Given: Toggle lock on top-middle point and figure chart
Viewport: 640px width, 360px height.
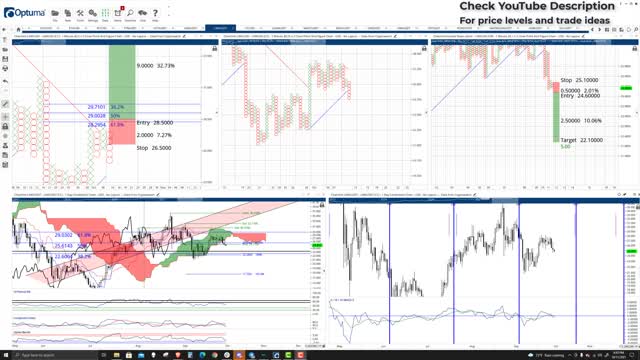Looking at the screenshot, I should (424, 49).
